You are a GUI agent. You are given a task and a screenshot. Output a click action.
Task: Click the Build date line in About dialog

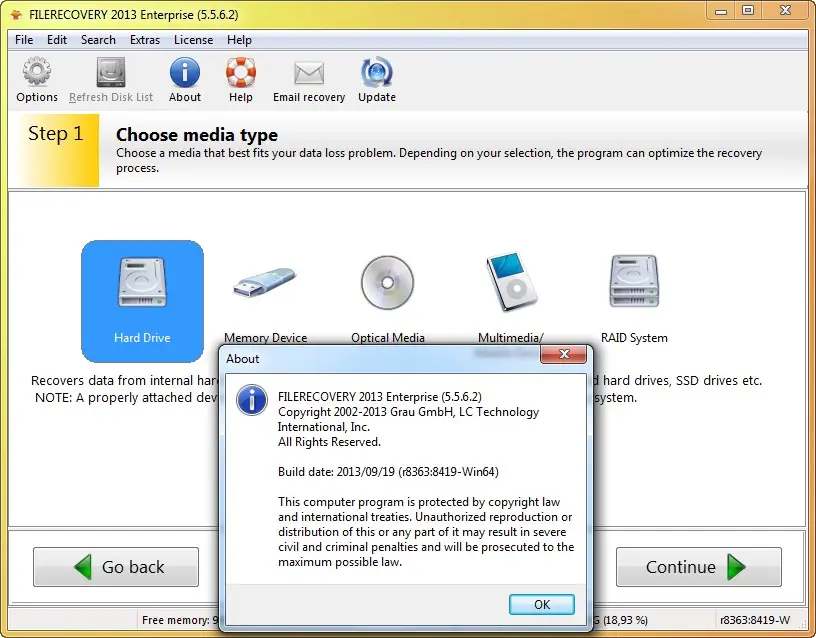(x=388, y=472)
